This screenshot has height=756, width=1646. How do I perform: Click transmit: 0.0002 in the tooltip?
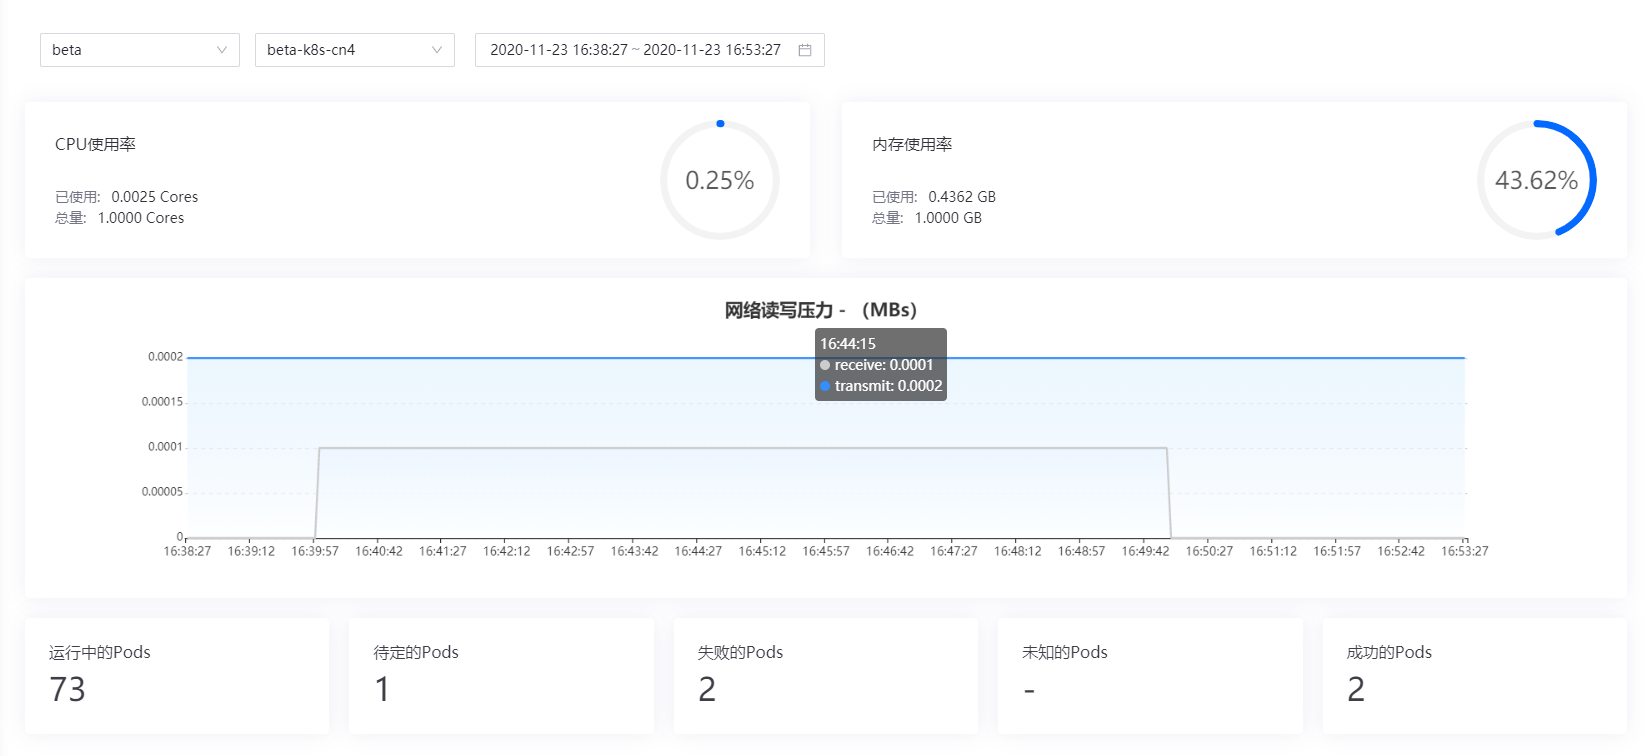click(881, 386)
